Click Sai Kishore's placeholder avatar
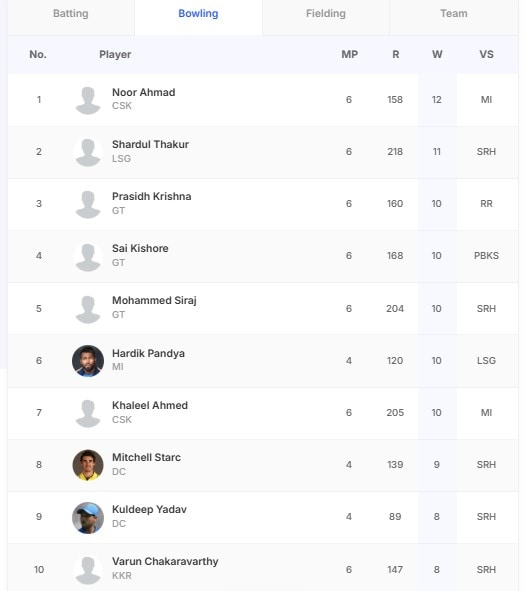This screenshot has height=591, width=526. click(88, 257)
